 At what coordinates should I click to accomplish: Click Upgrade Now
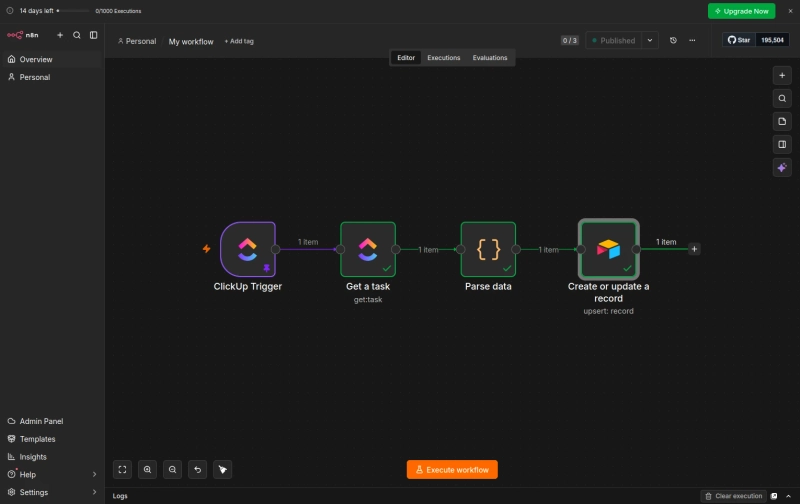(x=741, y=11)
